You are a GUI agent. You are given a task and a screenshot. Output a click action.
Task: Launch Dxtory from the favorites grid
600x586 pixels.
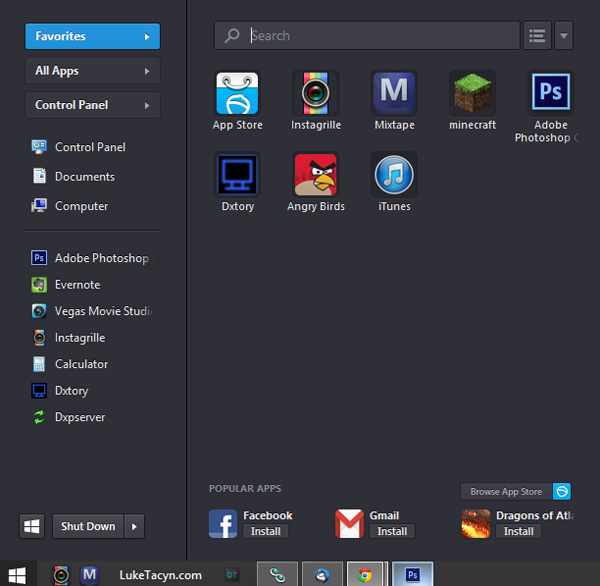click(x=237, y=175)
